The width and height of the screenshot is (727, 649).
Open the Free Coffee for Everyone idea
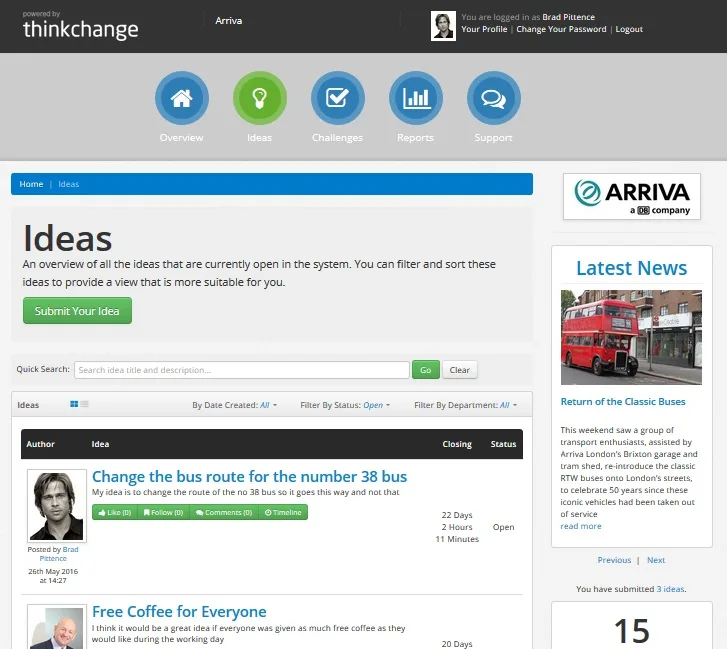coord(179,612)
